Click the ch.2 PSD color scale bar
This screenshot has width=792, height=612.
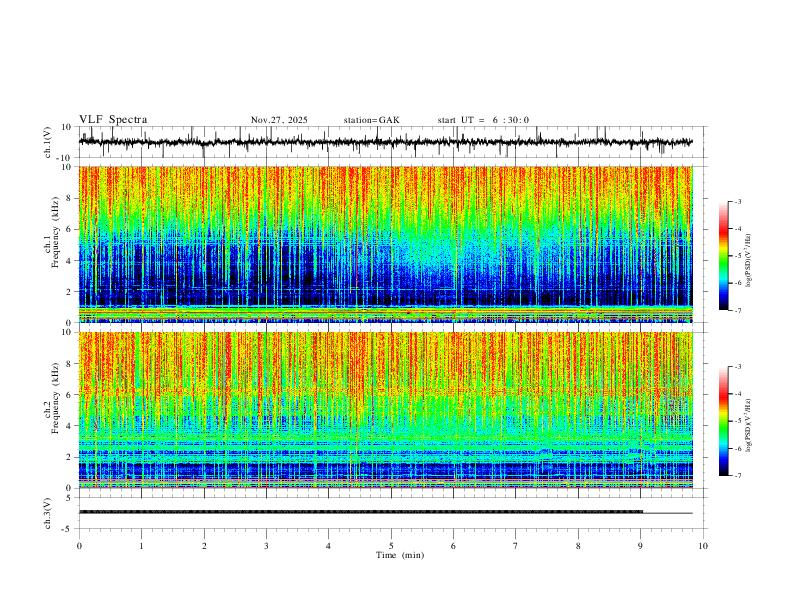click(x=724, y=421)
